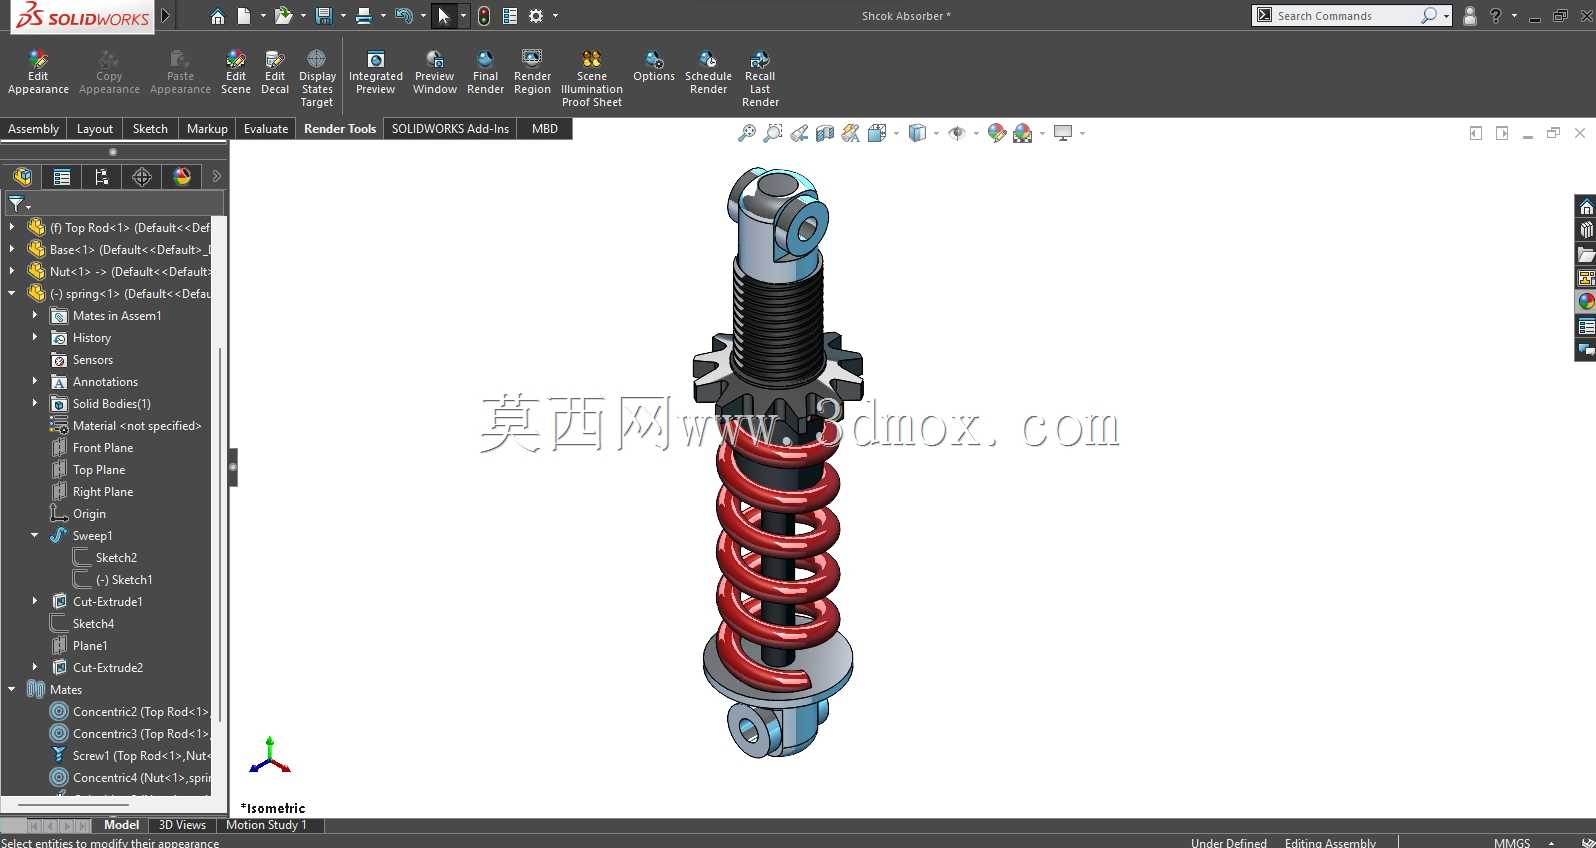Open the Design Library task pane tab
Image resolution: width=1596 pixels, height=848 pixels.
(1586, 230)
